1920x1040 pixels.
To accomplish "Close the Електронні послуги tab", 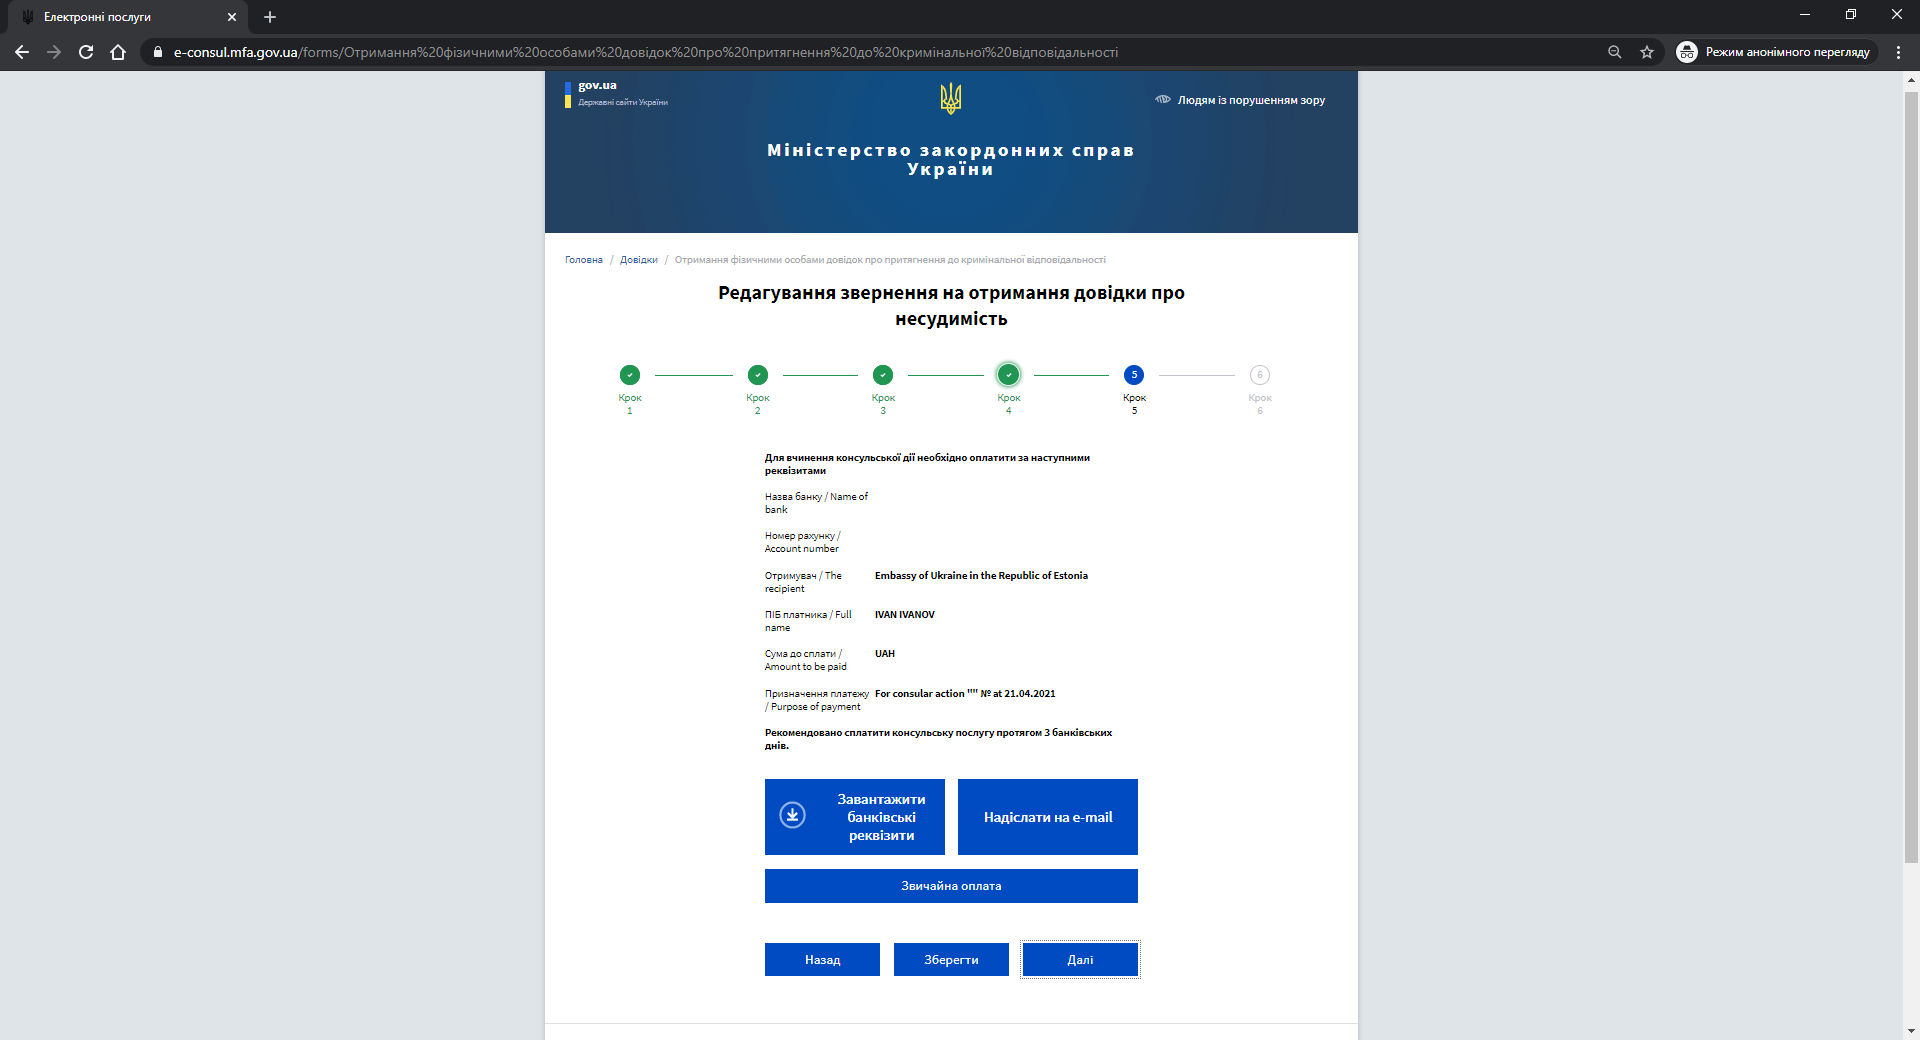I will [232, 17].
